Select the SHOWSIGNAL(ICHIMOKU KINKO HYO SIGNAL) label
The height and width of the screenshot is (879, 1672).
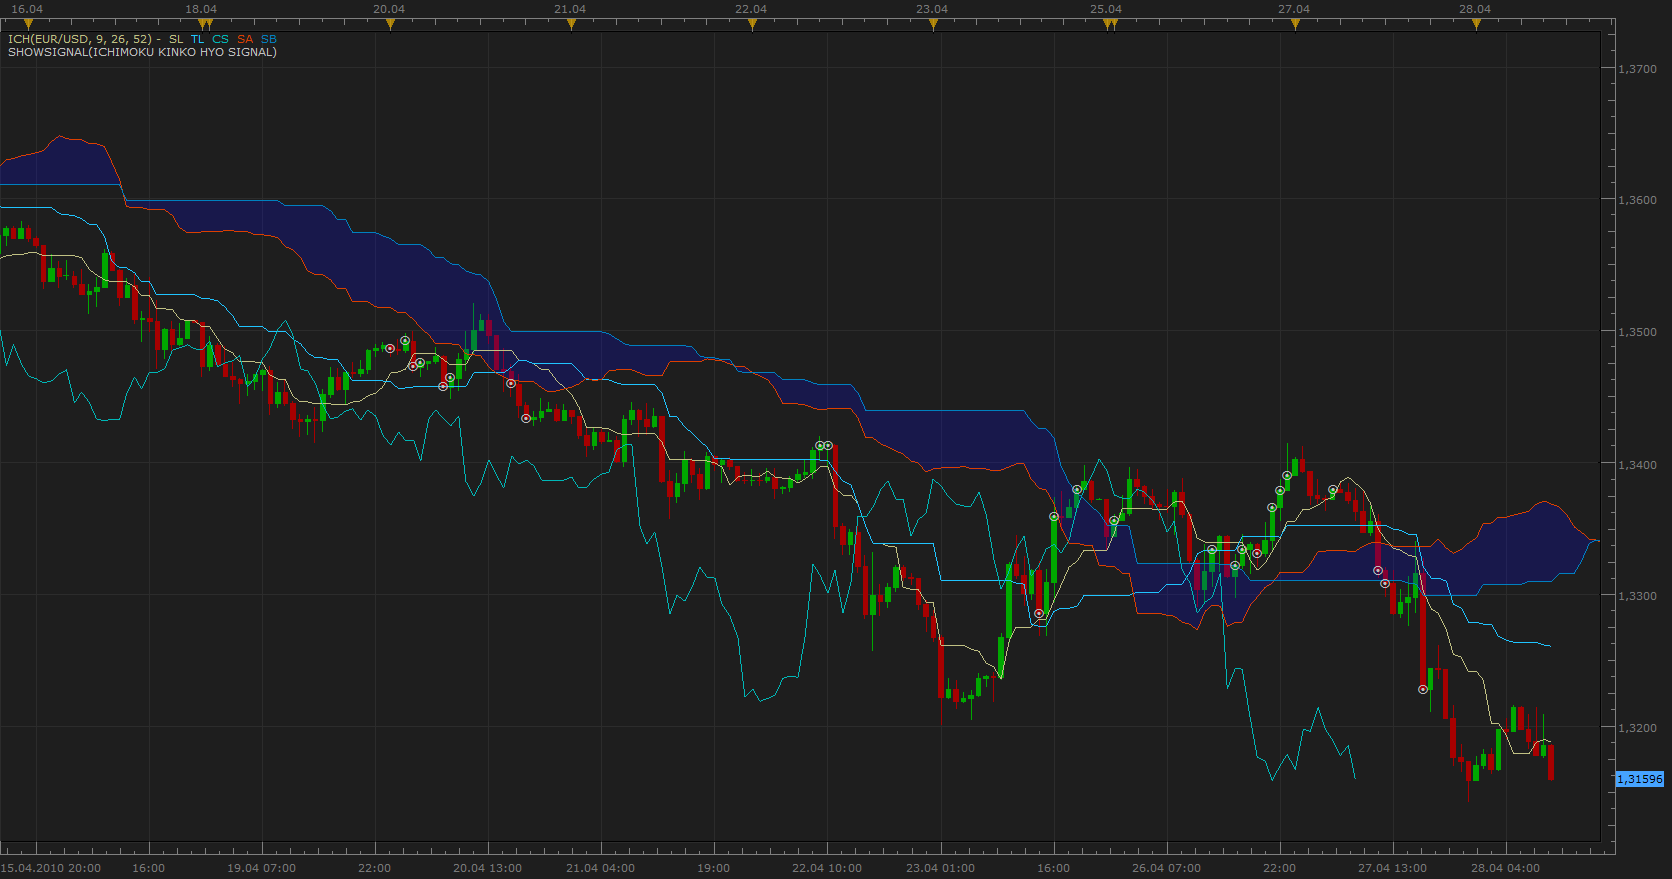tap(142, 52)
